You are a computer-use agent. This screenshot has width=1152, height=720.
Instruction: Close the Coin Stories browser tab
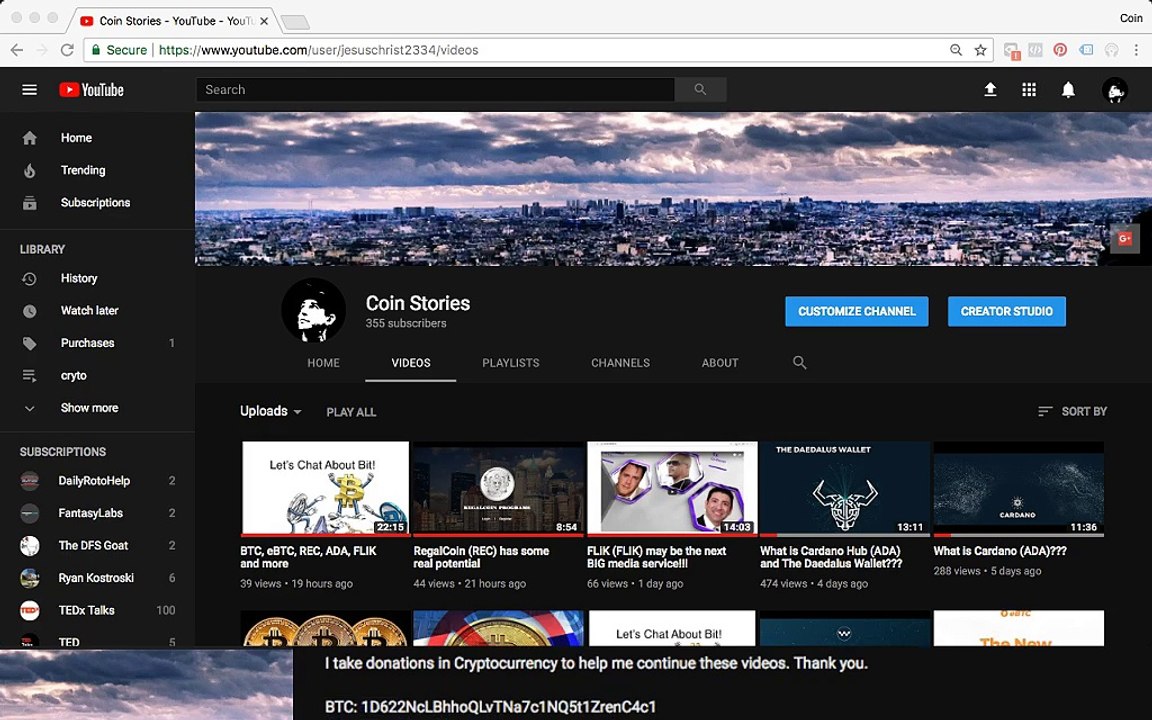[264, 21]
